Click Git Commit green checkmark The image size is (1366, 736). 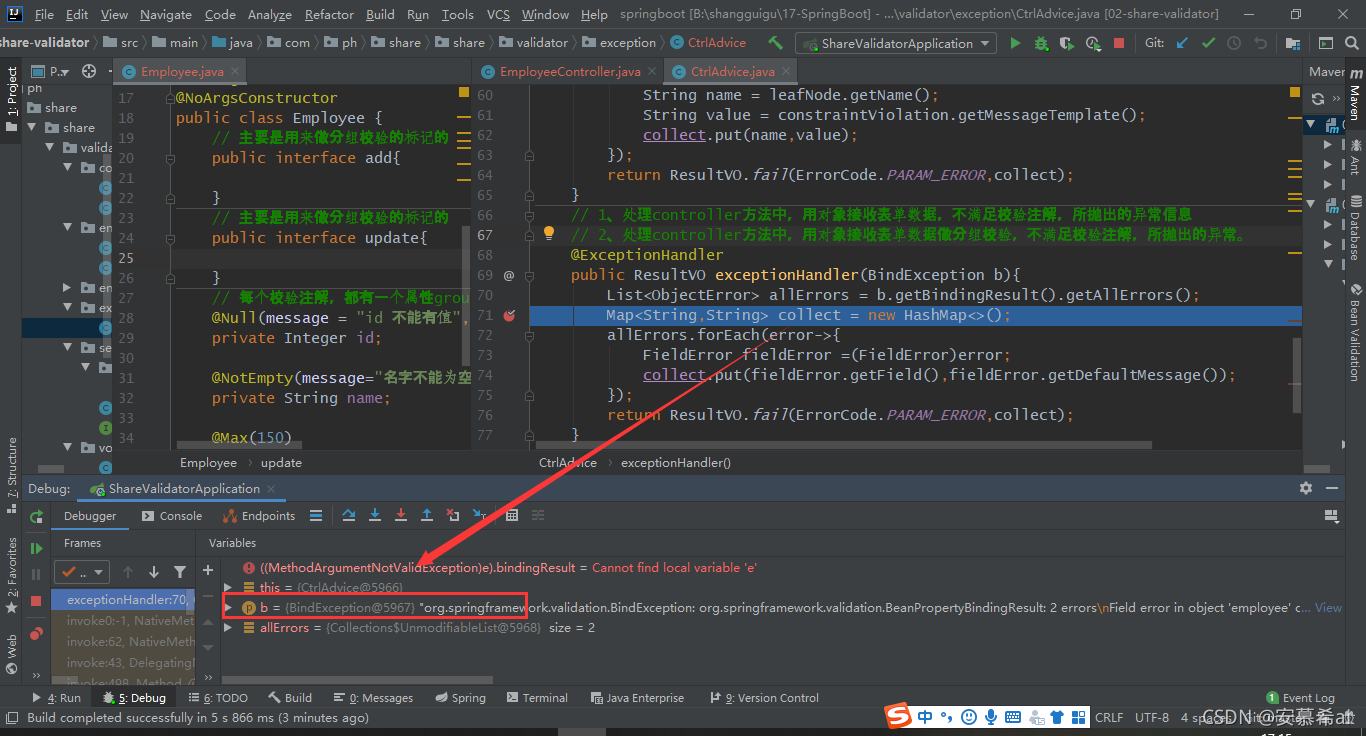tap(1208, 43)
